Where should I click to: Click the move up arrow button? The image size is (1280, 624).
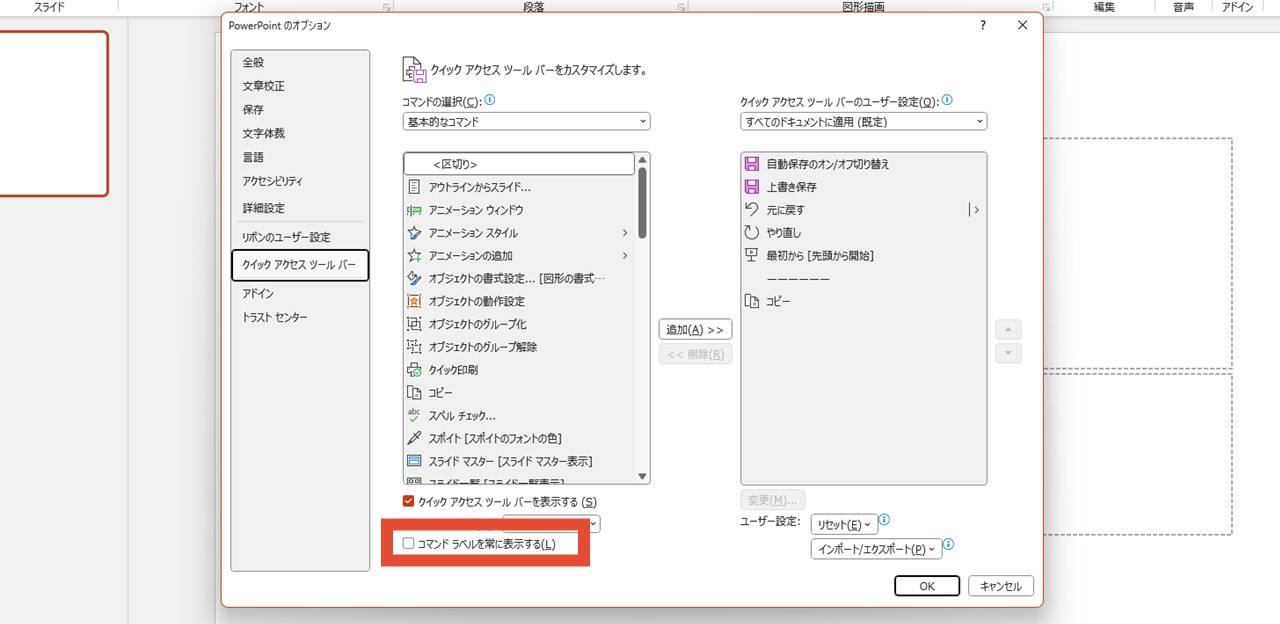point(1008,330)
